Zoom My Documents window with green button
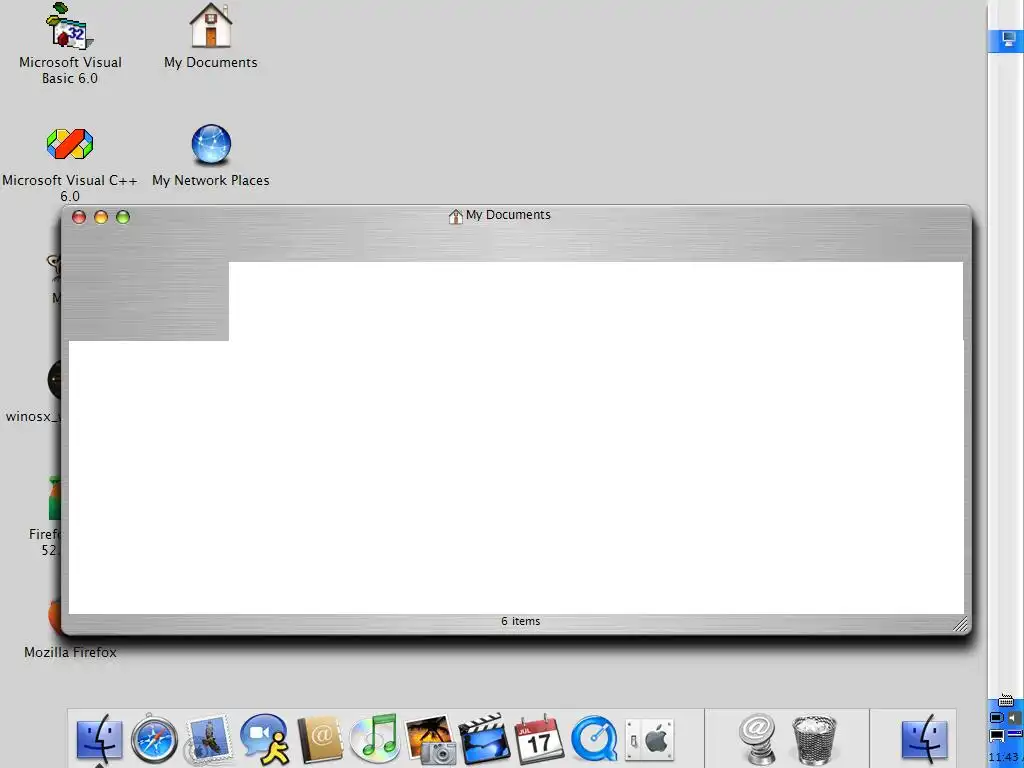The width and height of the screenshot is (1024, 768). point(123,217)
